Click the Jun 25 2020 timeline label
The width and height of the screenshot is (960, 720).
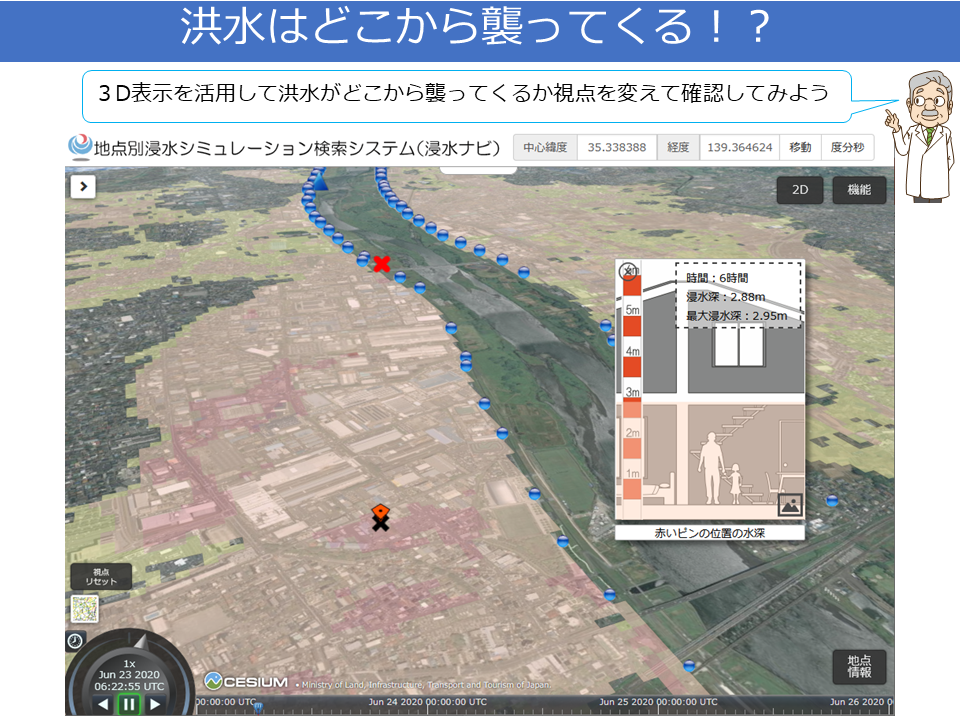point(658,702)
